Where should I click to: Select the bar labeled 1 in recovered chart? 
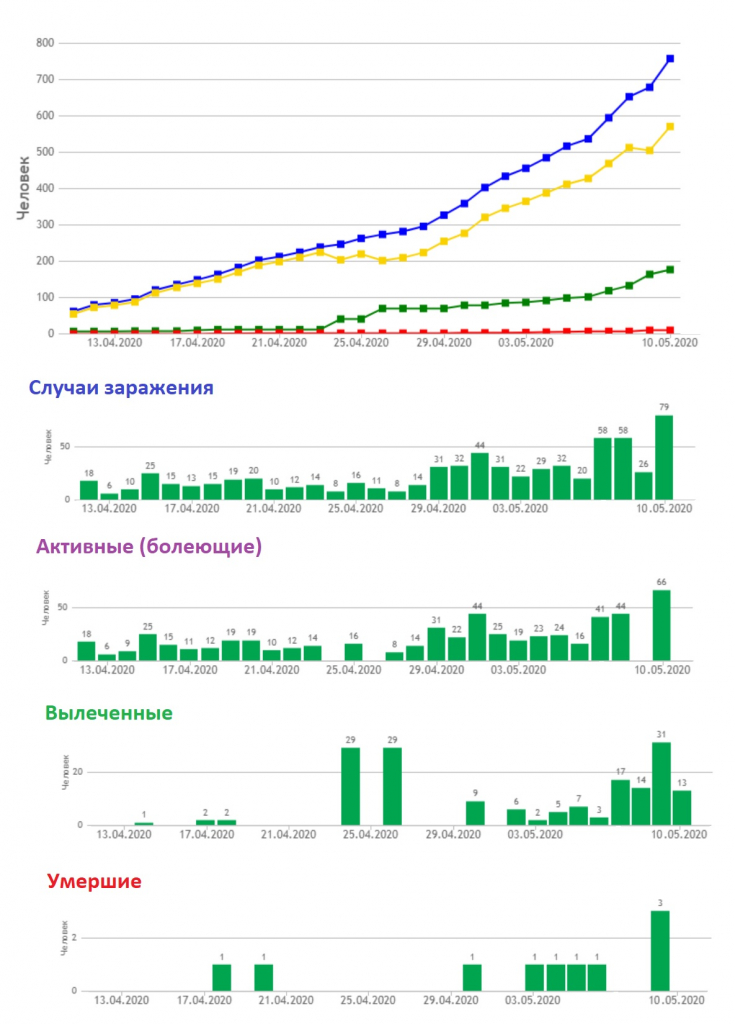click(144, 824)
